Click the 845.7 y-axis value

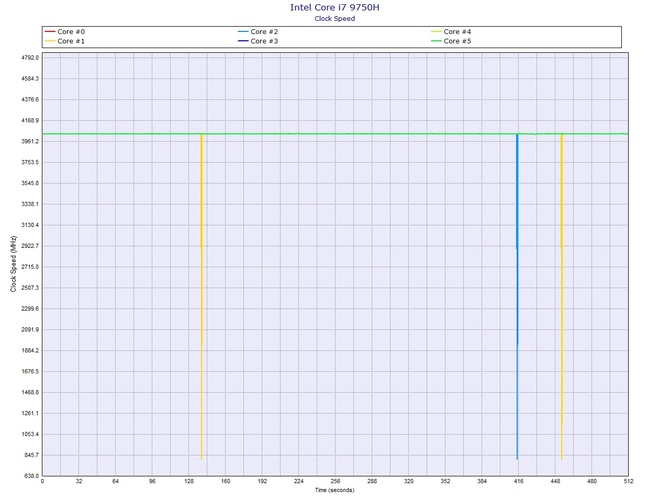pyautogui.click(x=32, y=455)
